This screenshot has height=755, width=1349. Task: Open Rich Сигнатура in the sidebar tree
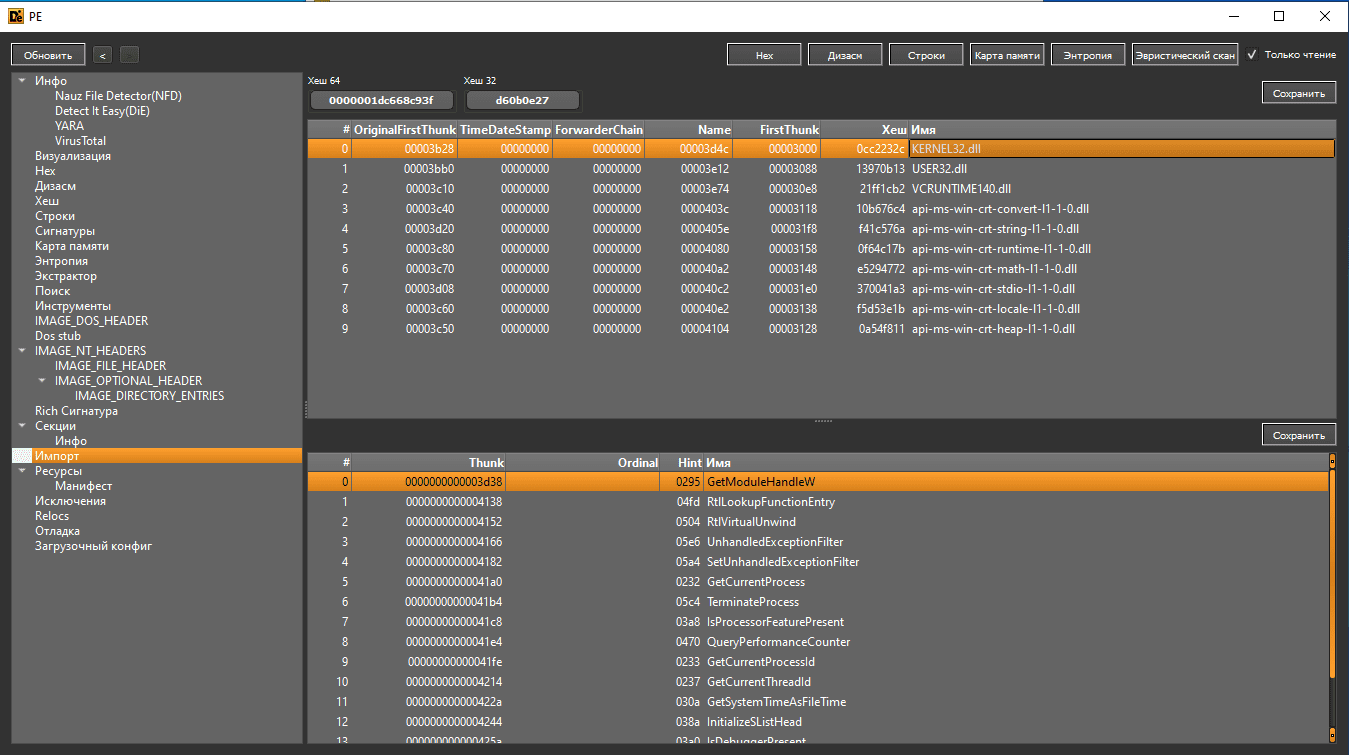(x=76, y=411)
